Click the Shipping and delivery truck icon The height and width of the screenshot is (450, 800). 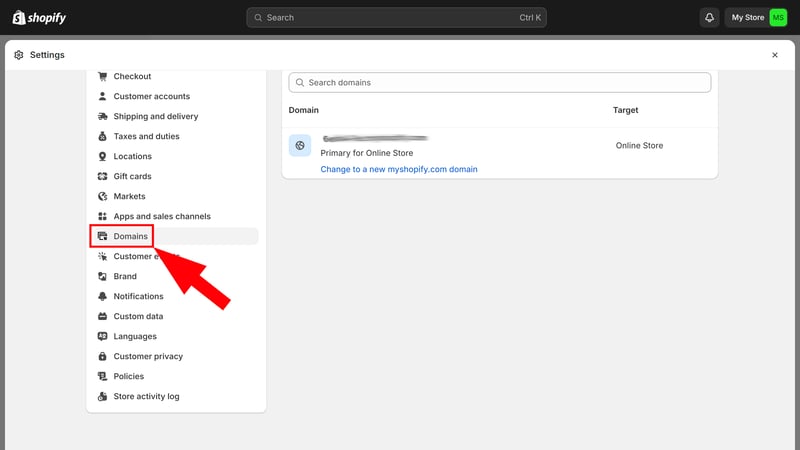tap(103, 116)
